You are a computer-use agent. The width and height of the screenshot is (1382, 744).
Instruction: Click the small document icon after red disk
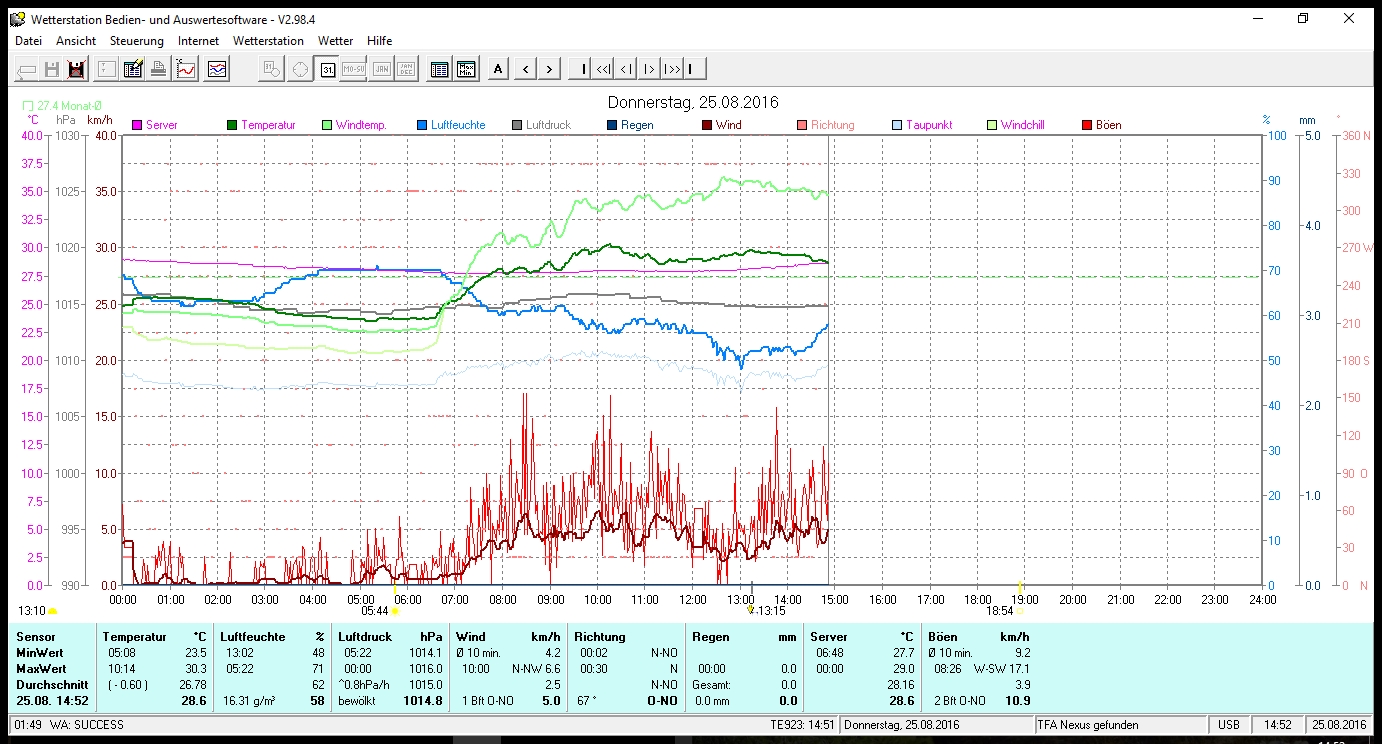point(106,69)
